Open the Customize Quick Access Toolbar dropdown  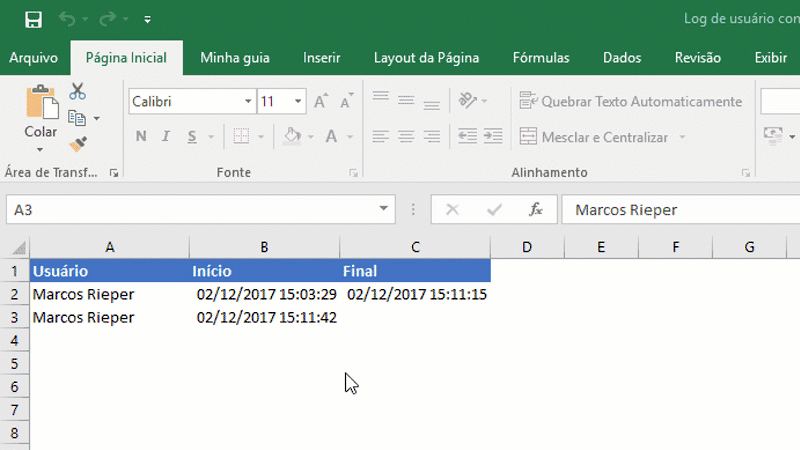[147, 19]
